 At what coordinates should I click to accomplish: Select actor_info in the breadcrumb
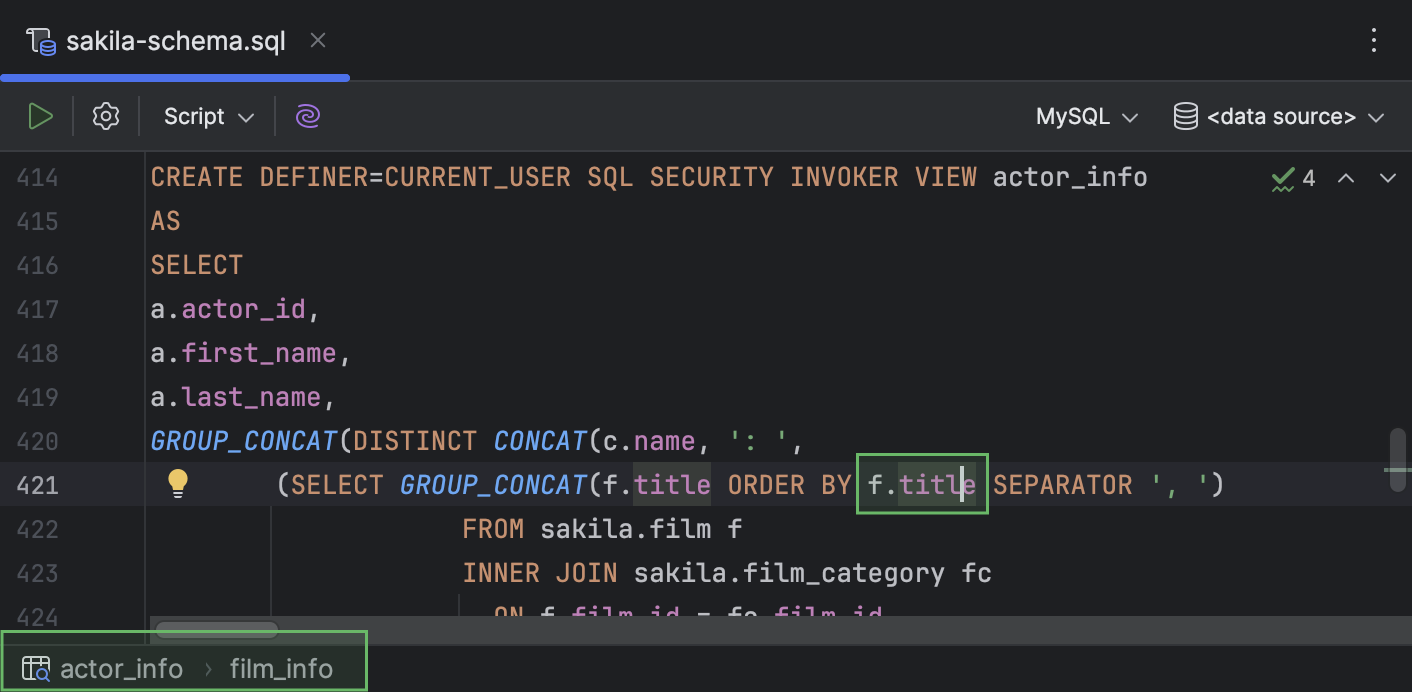pyautogui.click(x=122, y=668)
